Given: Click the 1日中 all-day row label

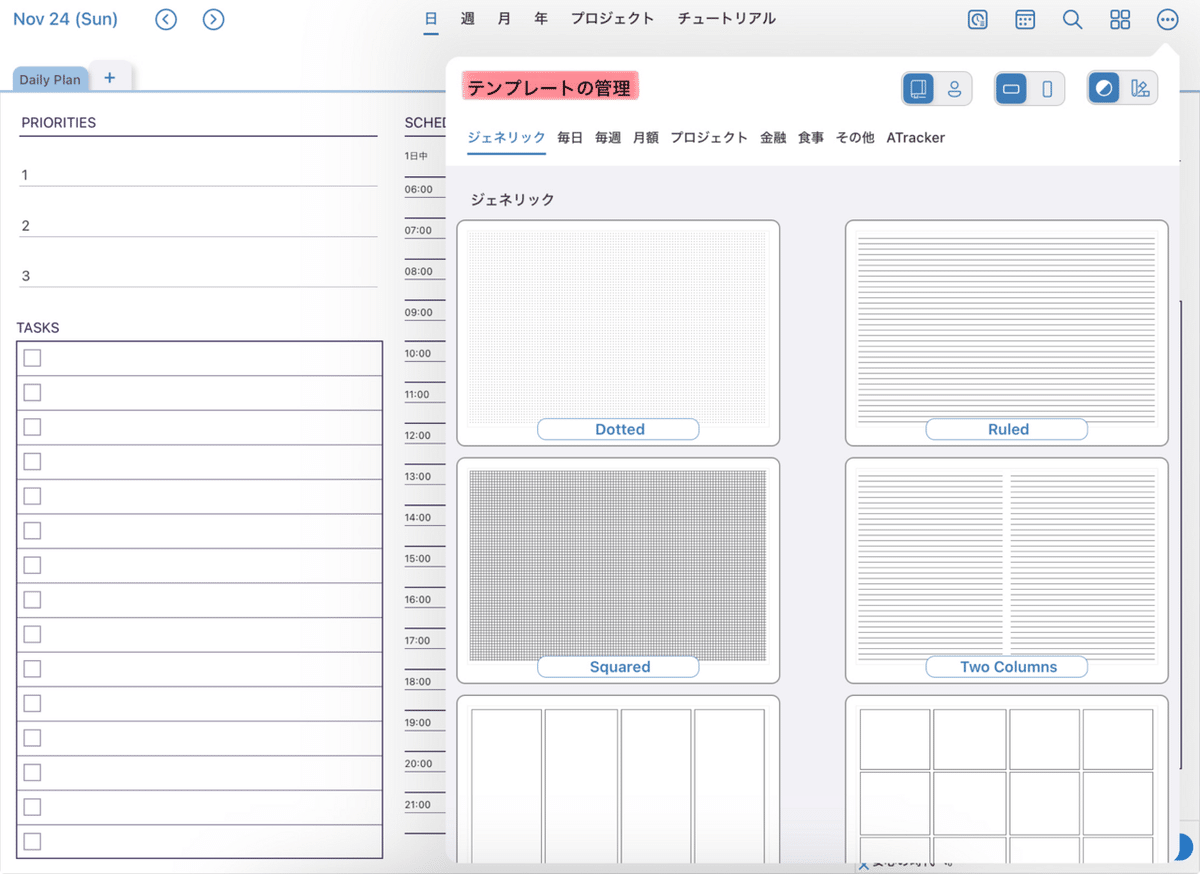Looking at the screenshot, I should pyautogui.click(x=416, y=156).
